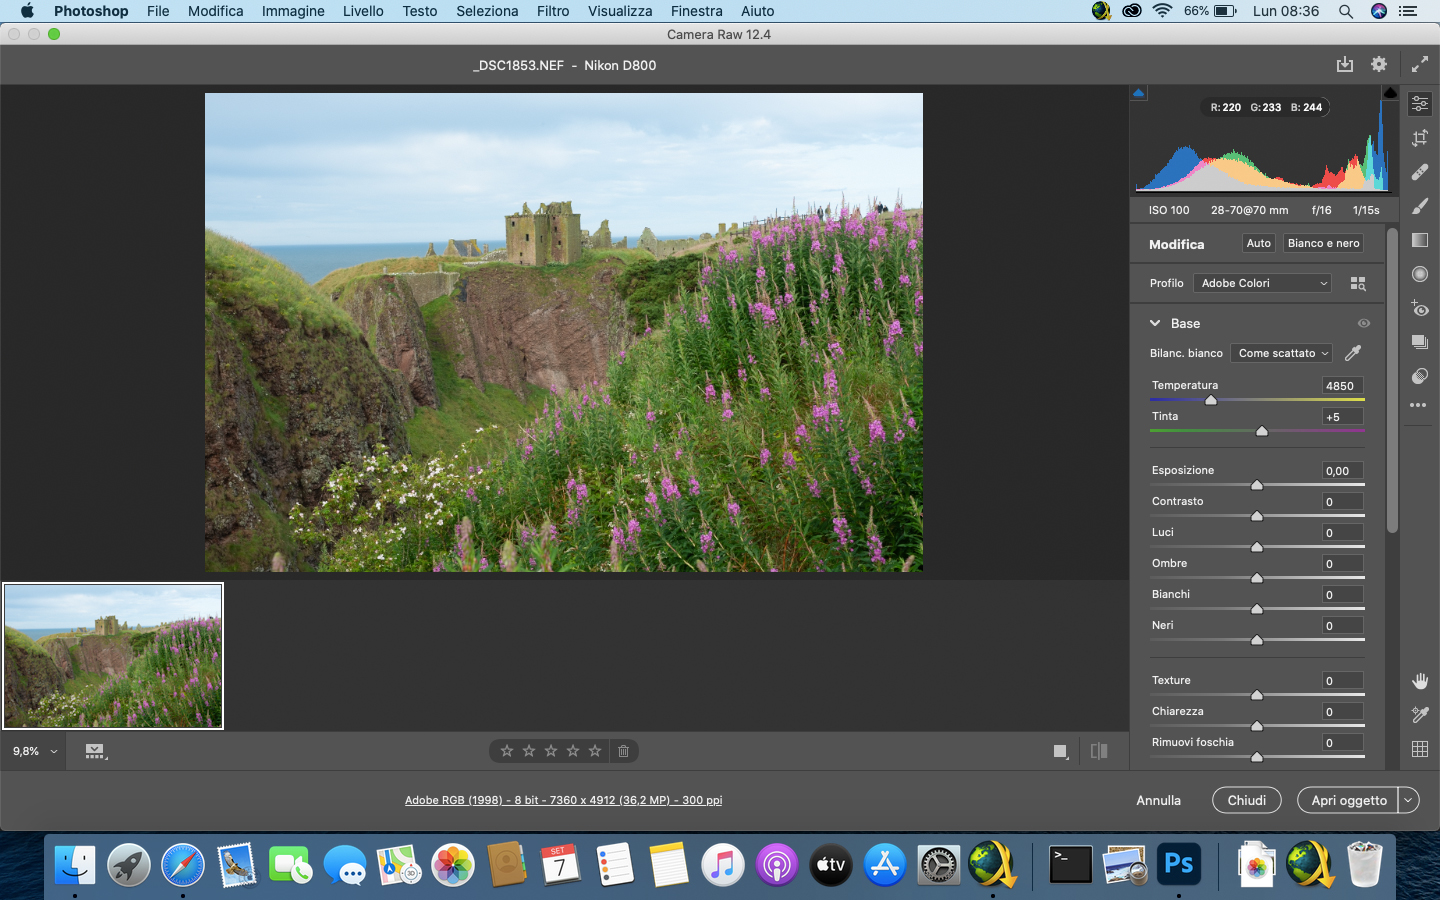1440x900 pixels.
Task: Set a one-star rating
Action: (x=507, y=751)
